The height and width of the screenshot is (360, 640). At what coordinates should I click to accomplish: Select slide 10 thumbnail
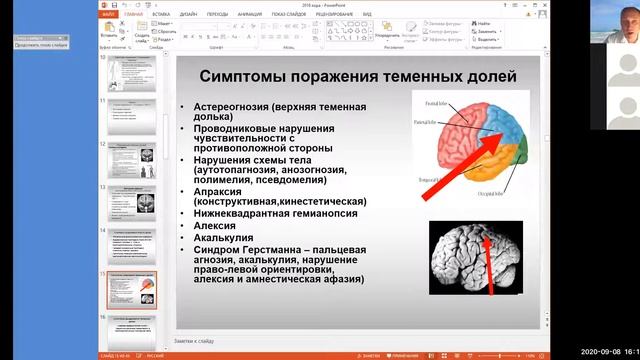click(132, 73)
